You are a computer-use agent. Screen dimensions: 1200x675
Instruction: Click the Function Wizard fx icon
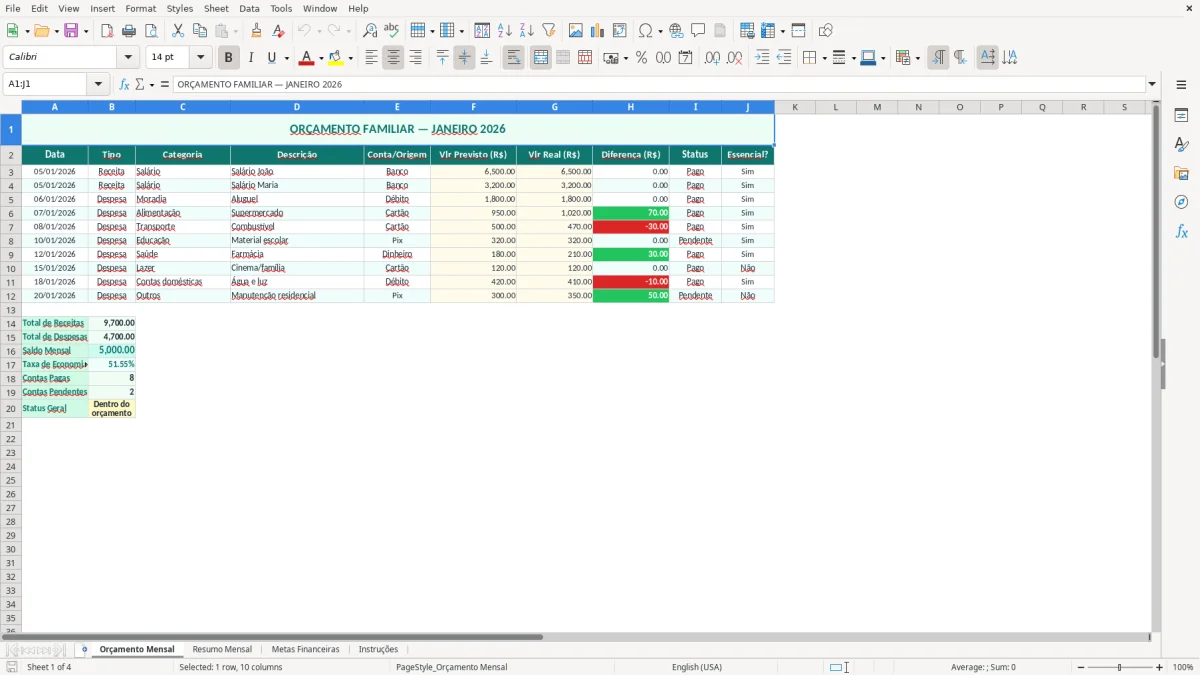(x=124, y=84)
